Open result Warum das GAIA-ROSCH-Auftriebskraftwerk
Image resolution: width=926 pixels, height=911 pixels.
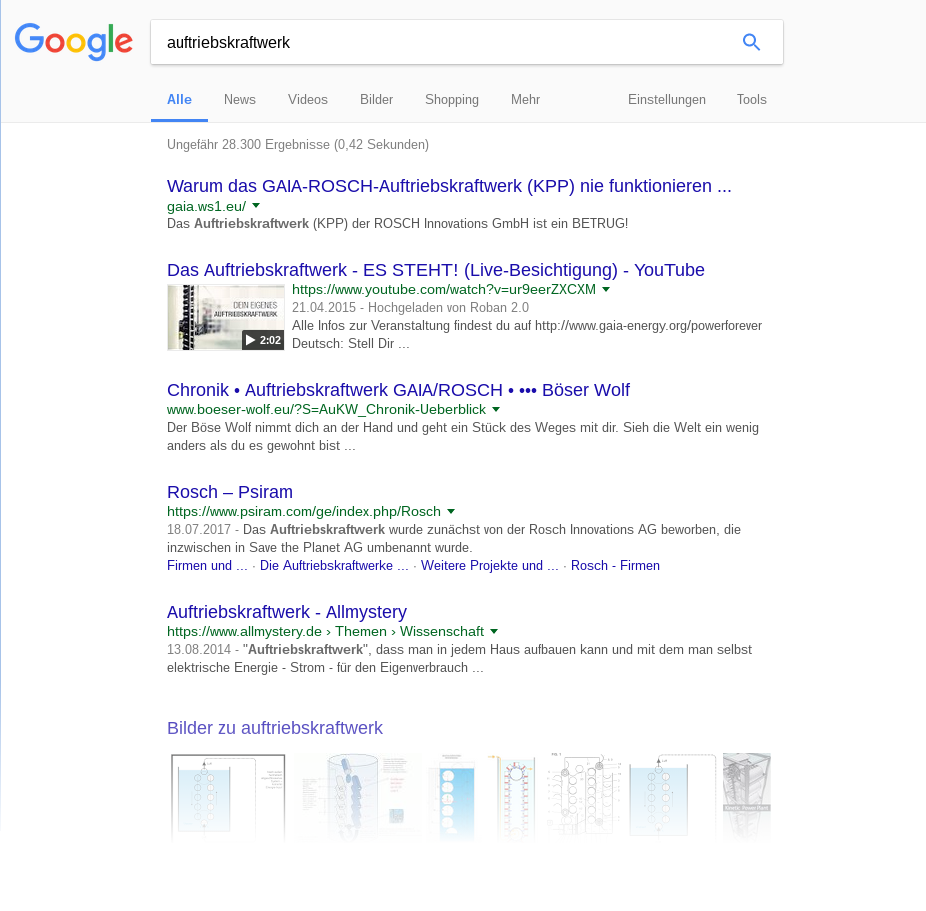tap(449, 185)
